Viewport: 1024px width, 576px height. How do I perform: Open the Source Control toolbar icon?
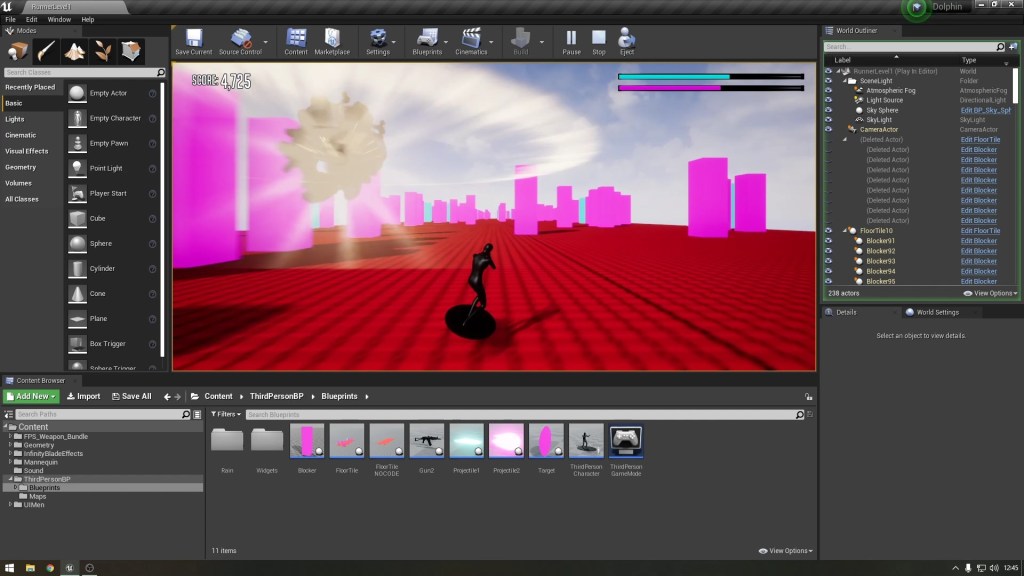pos(240,39)
